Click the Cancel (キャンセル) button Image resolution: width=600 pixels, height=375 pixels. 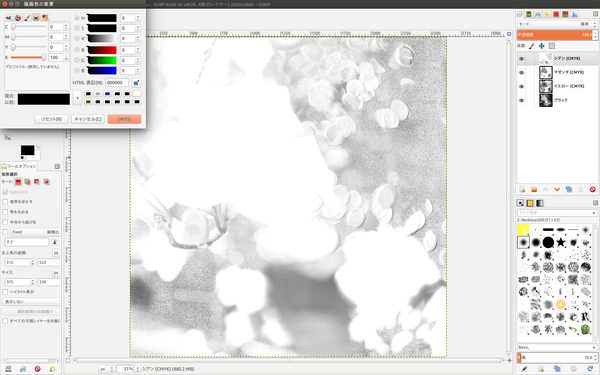[x=88, y=119]
